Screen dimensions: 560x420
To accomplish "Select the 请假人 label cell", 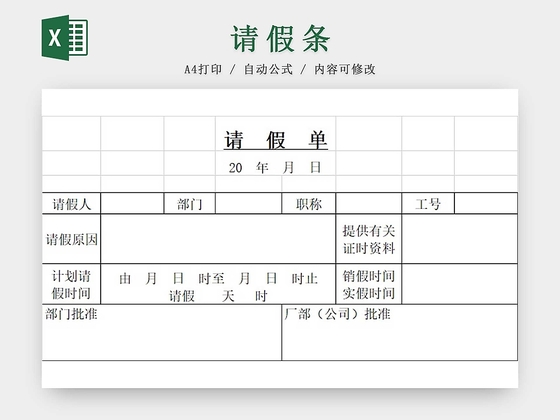I will pyautogui.click(x=71, y=204).
